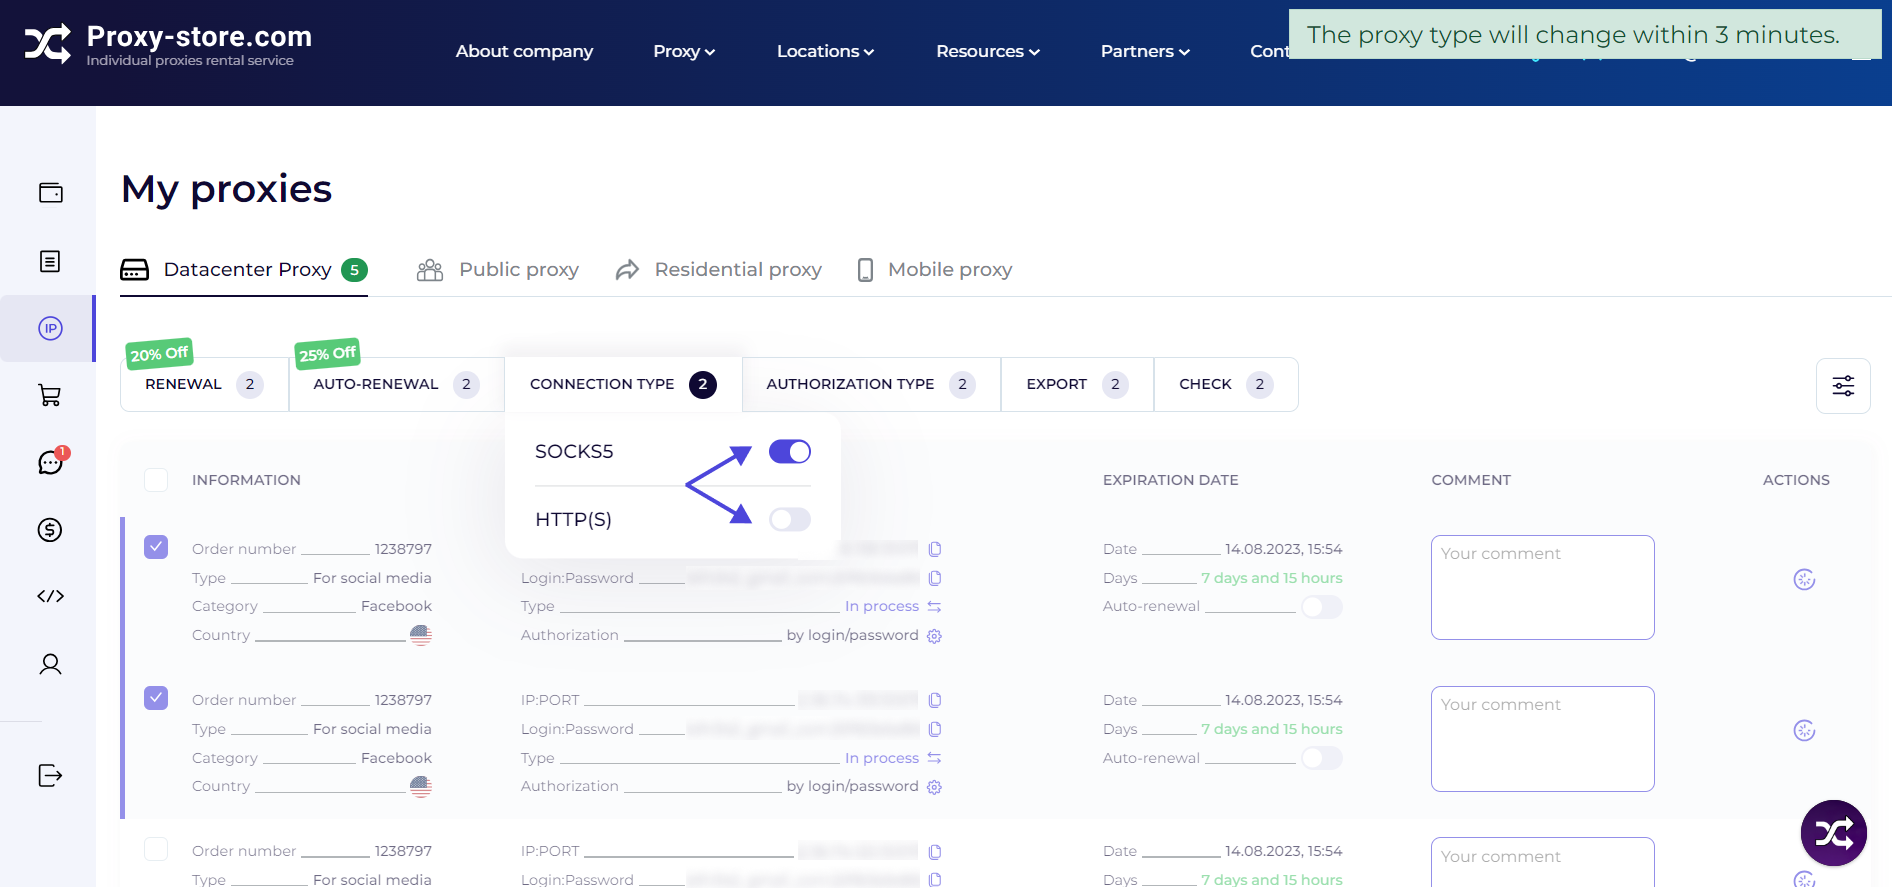Open the dollar balance sidebar icon
This screenshot has height=888, width=1892.
pos(50,530)
